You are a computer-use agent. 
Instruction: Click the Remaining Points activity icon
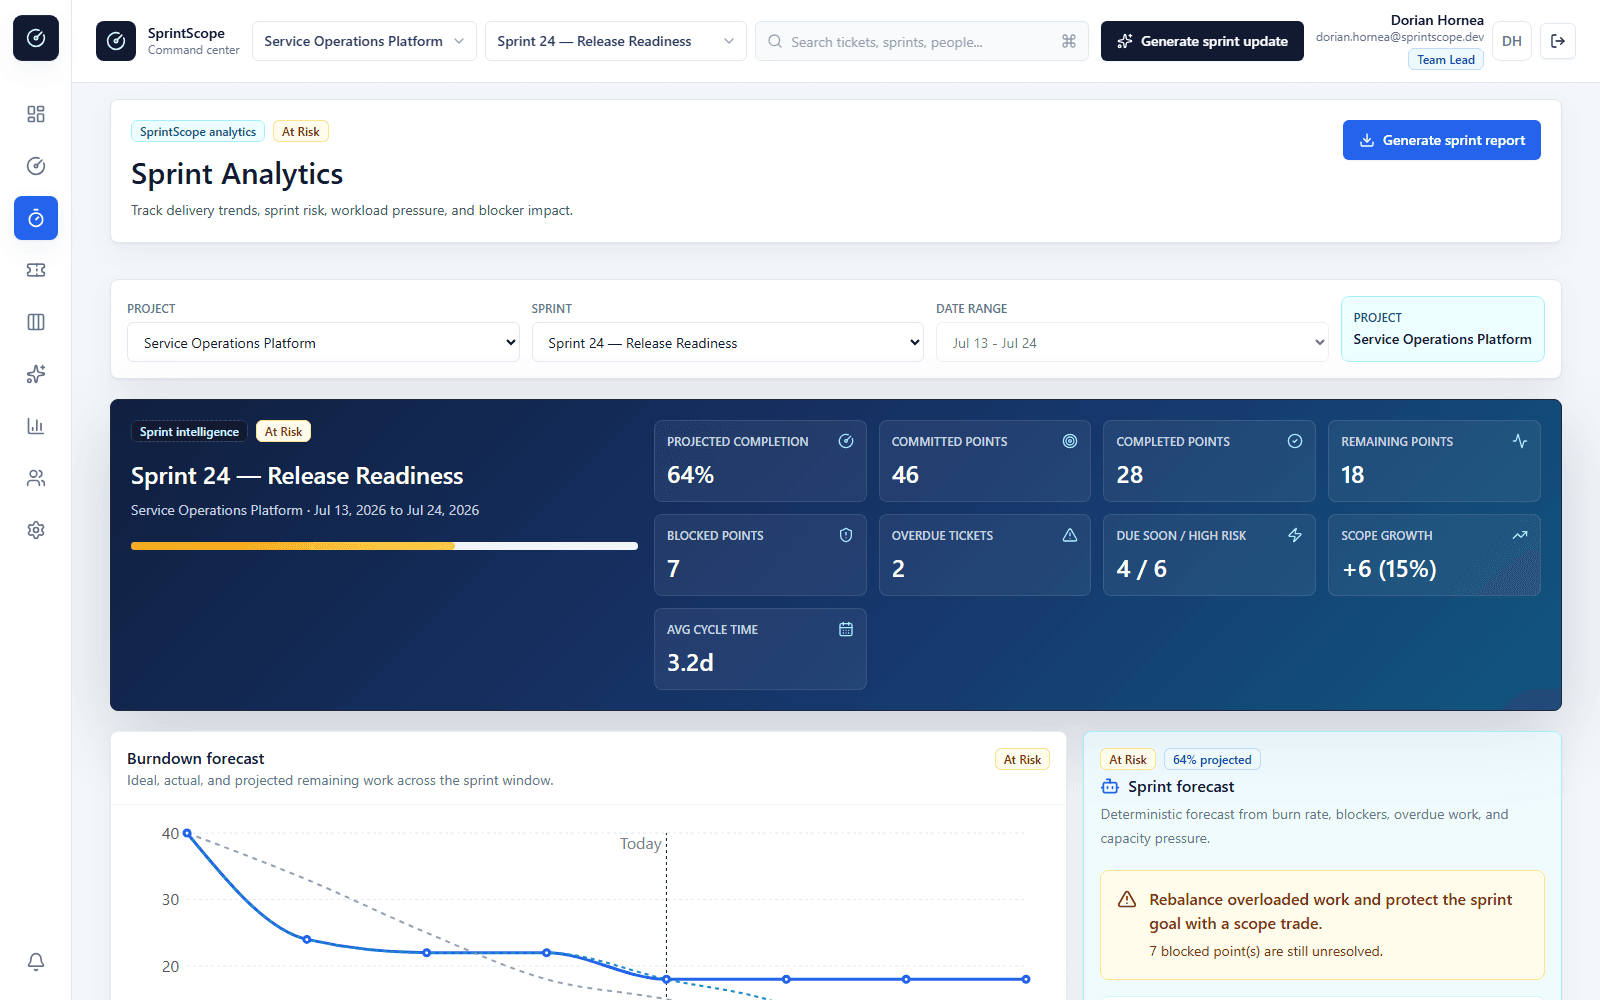tap(1520, 441)
